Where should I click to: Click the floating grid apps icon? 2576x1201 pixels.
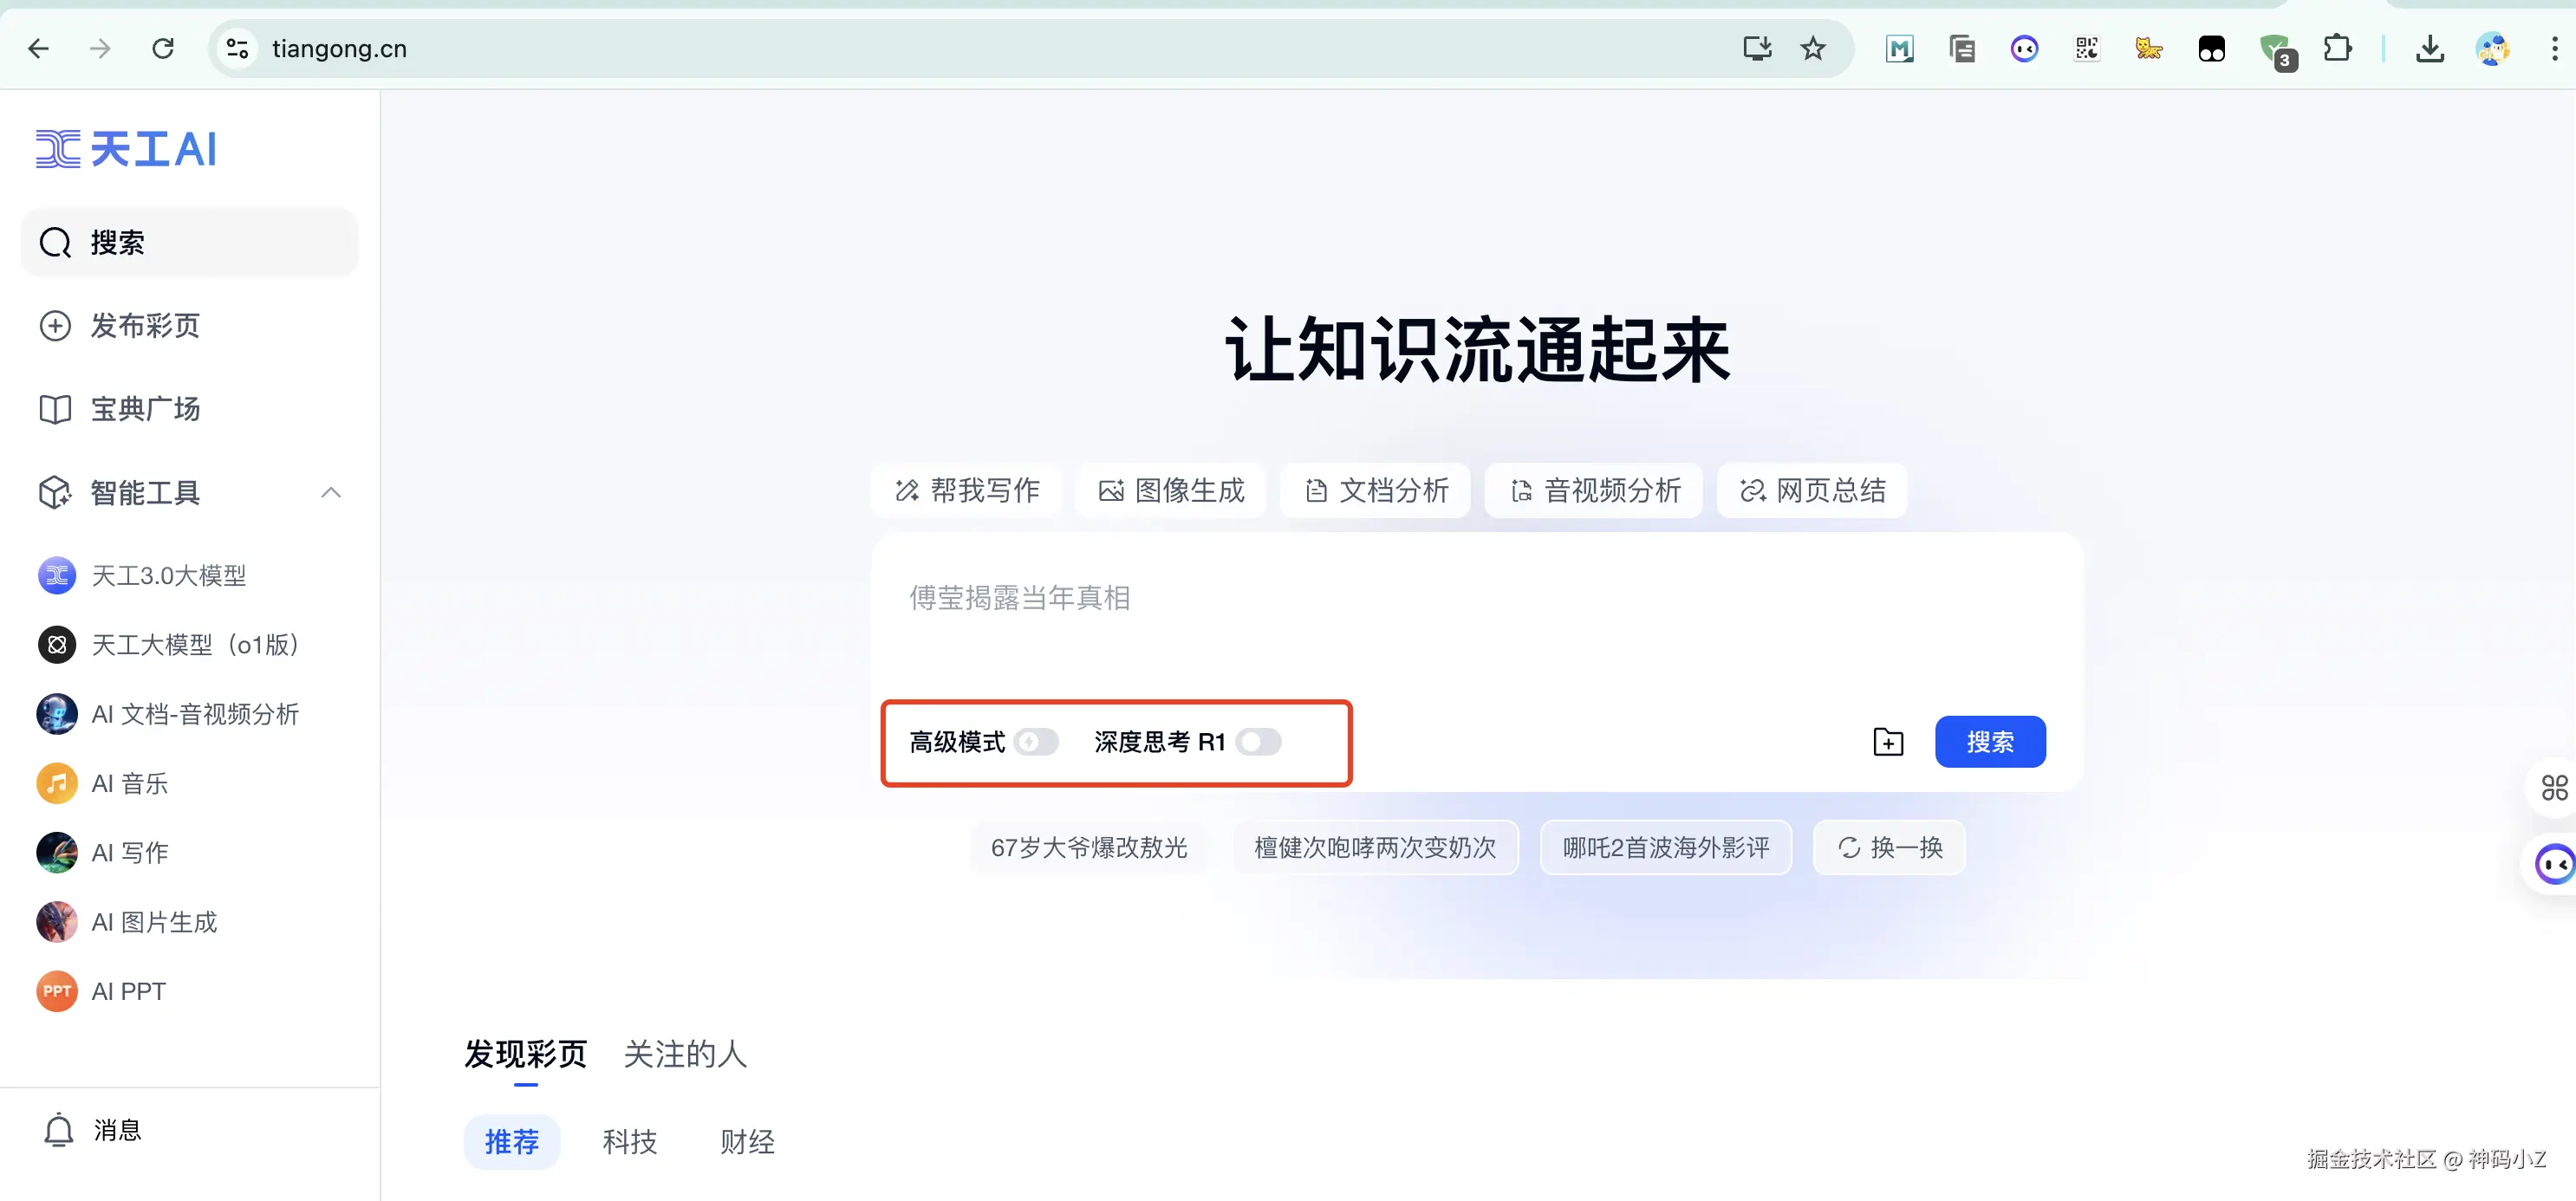2554,788
